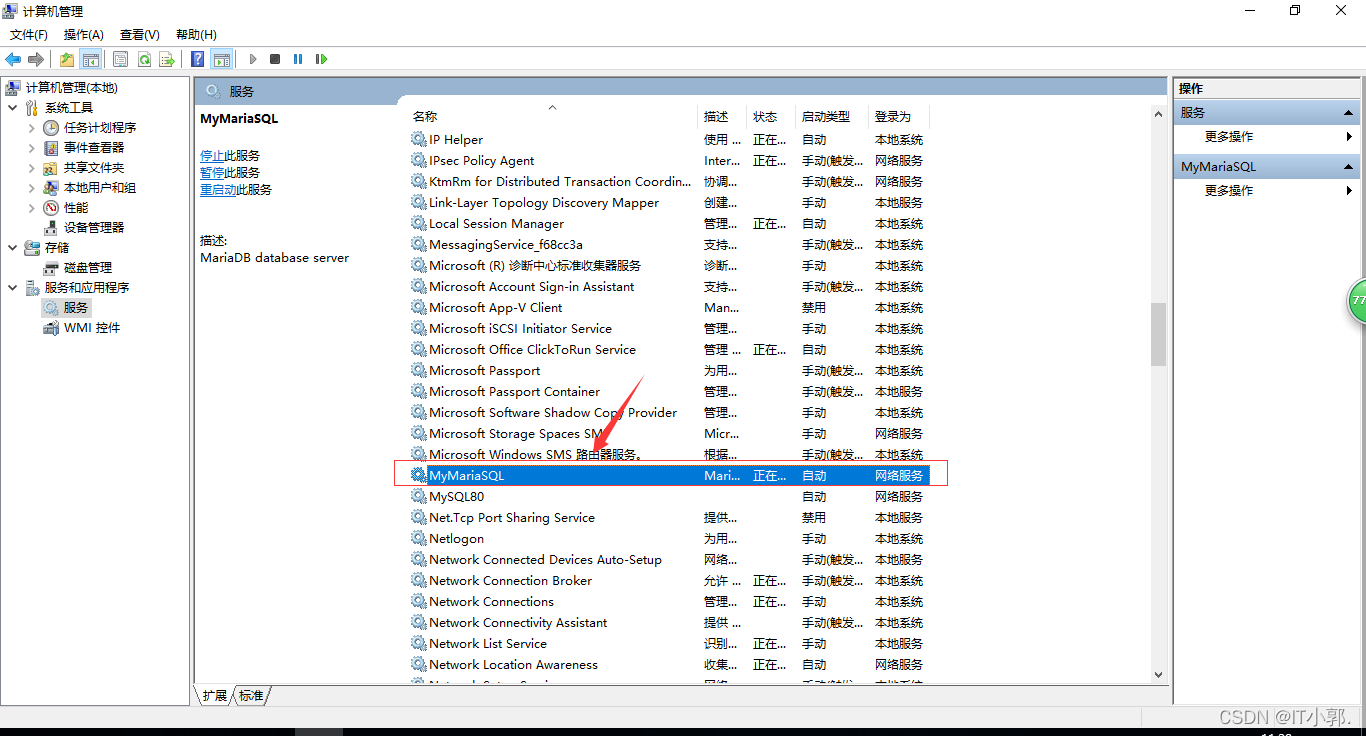Expand the 事件查看器 tree node
This screenshot has height=736, width=1366.
[x=31, y=148]
